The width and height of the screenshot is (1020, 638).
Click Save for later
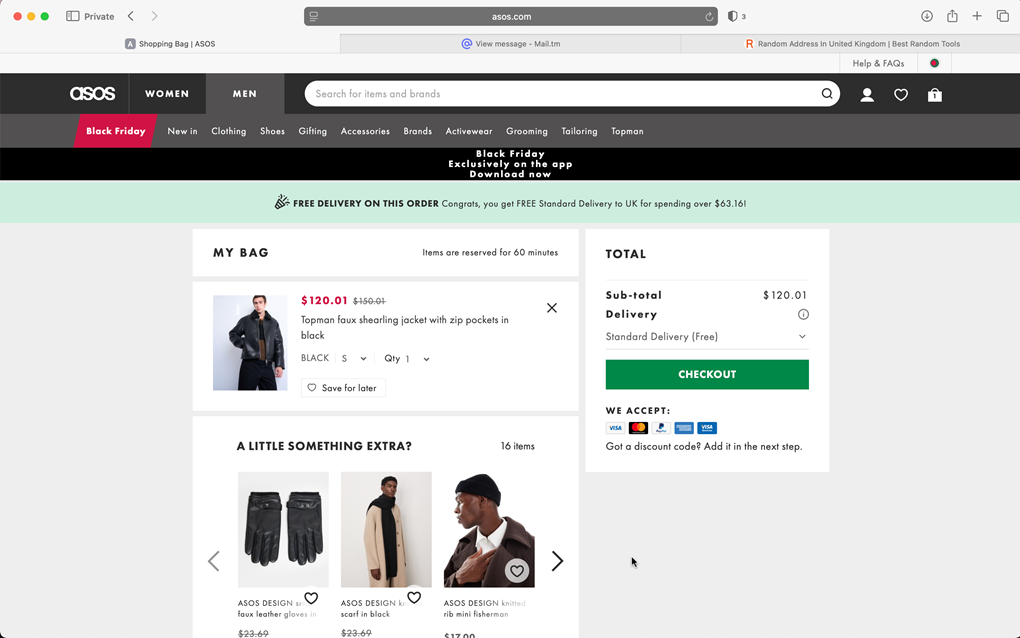[343, 387]
